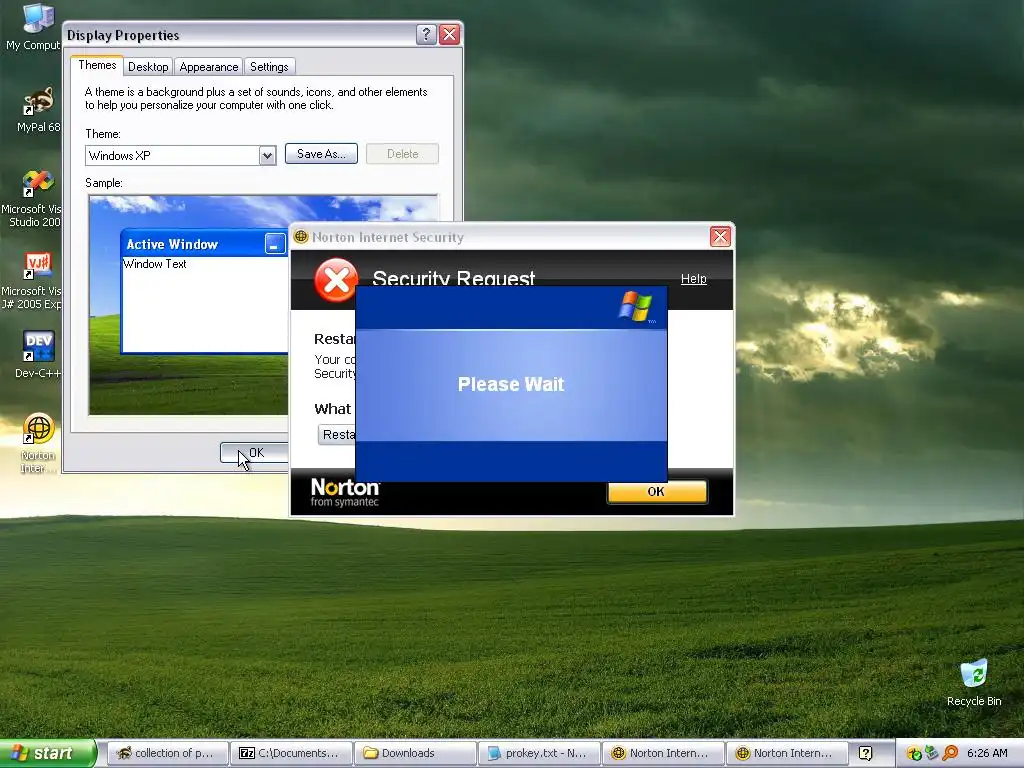This screenshot has width=1024, height=768.
Task: Click the disabled Delete theme button
Action: pyautogui.click(x=402, y=153)
